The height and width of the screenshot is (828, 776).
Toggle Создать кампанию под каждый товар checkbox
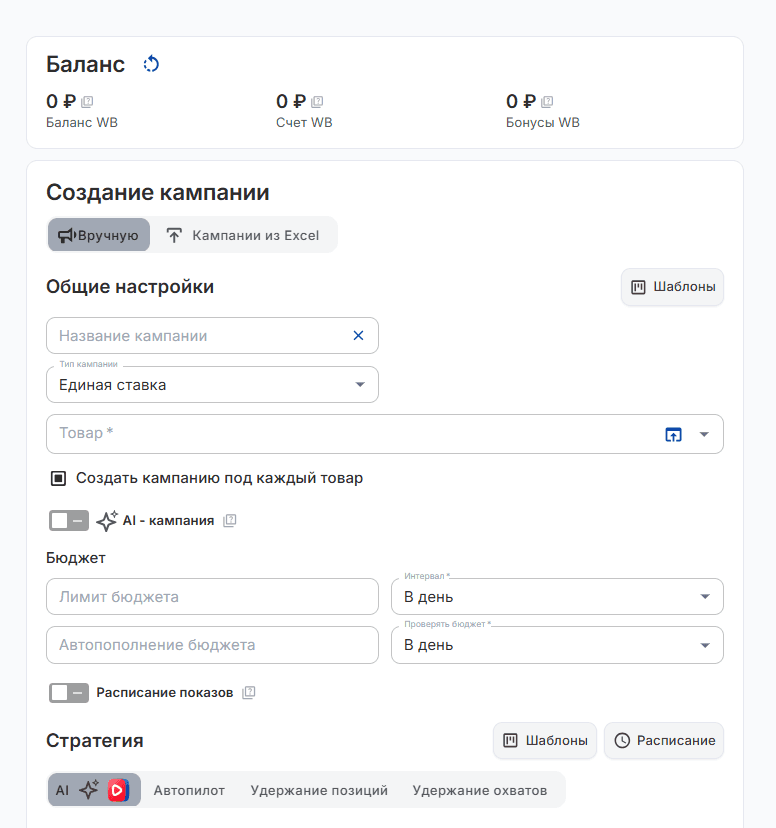click(x=58, y=478)
